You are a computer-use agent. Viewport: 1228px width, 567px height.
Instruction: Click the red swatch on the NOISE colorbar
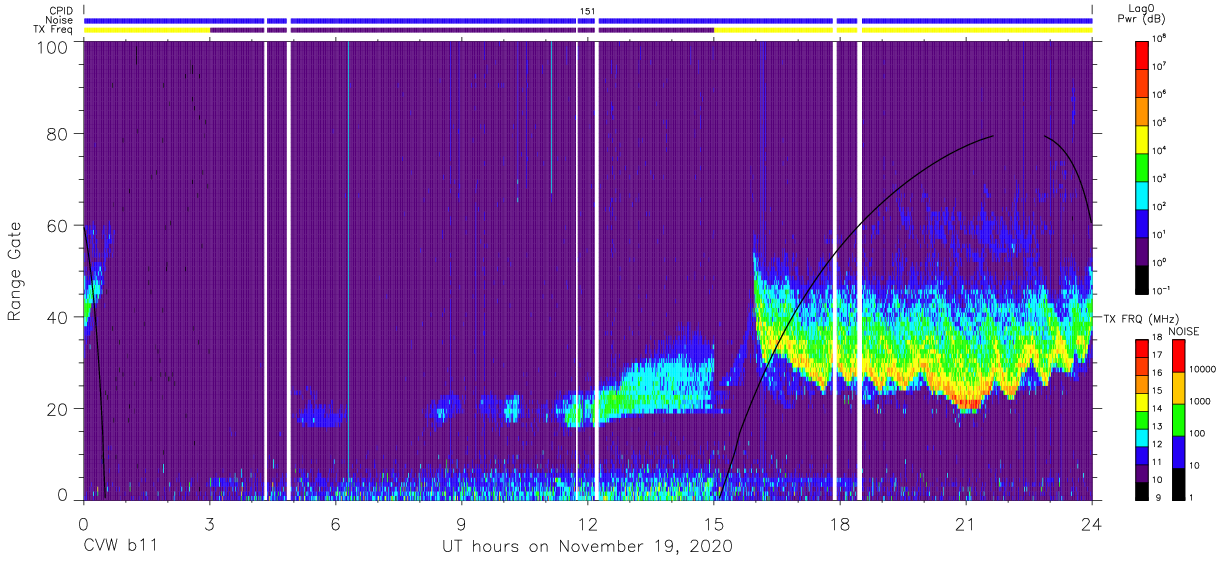1179,356
